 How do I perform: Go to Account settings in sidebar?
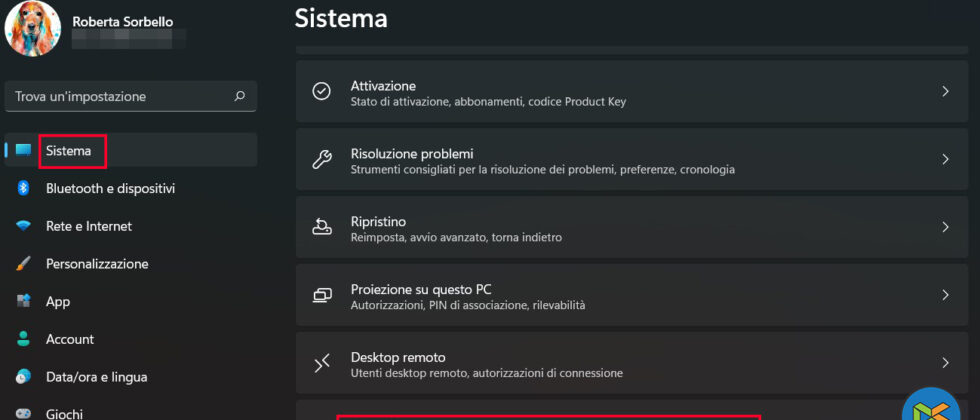pos(70,339)
